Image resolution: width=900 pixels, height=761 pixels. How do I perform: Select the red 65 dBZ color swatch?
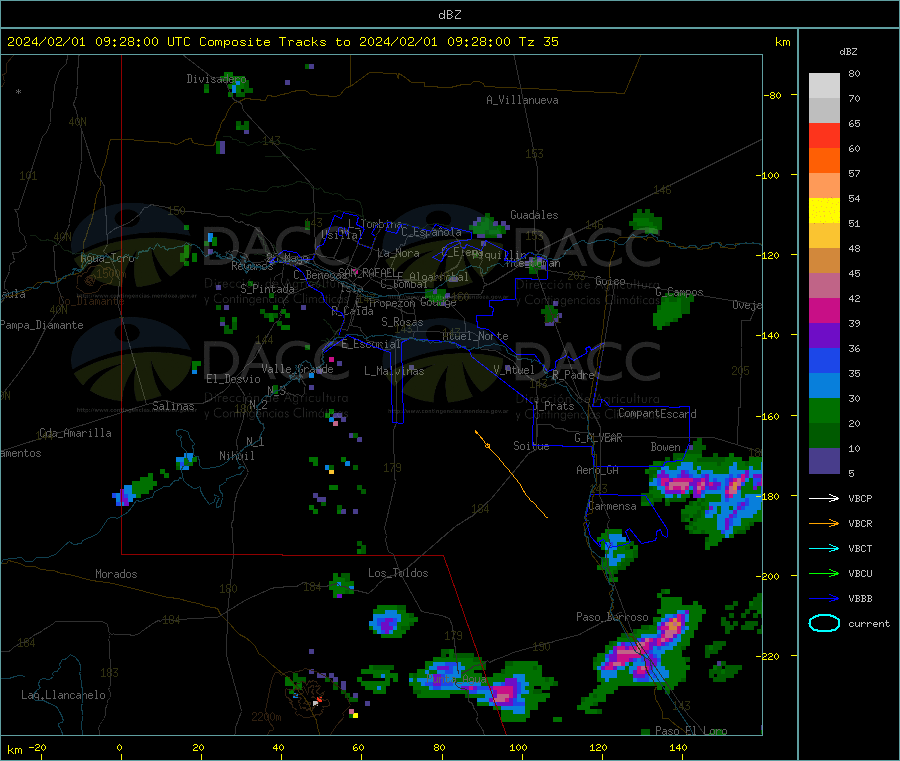coord(824,135)
